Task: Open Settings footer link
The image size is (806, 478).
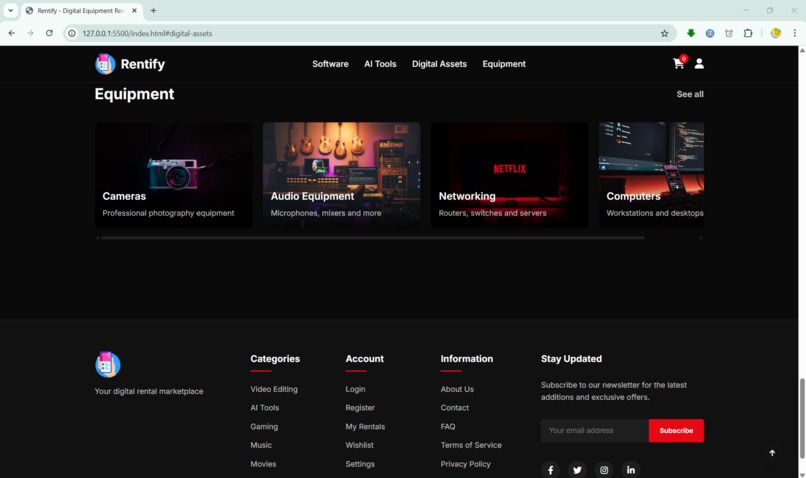Action: (360, 464)
